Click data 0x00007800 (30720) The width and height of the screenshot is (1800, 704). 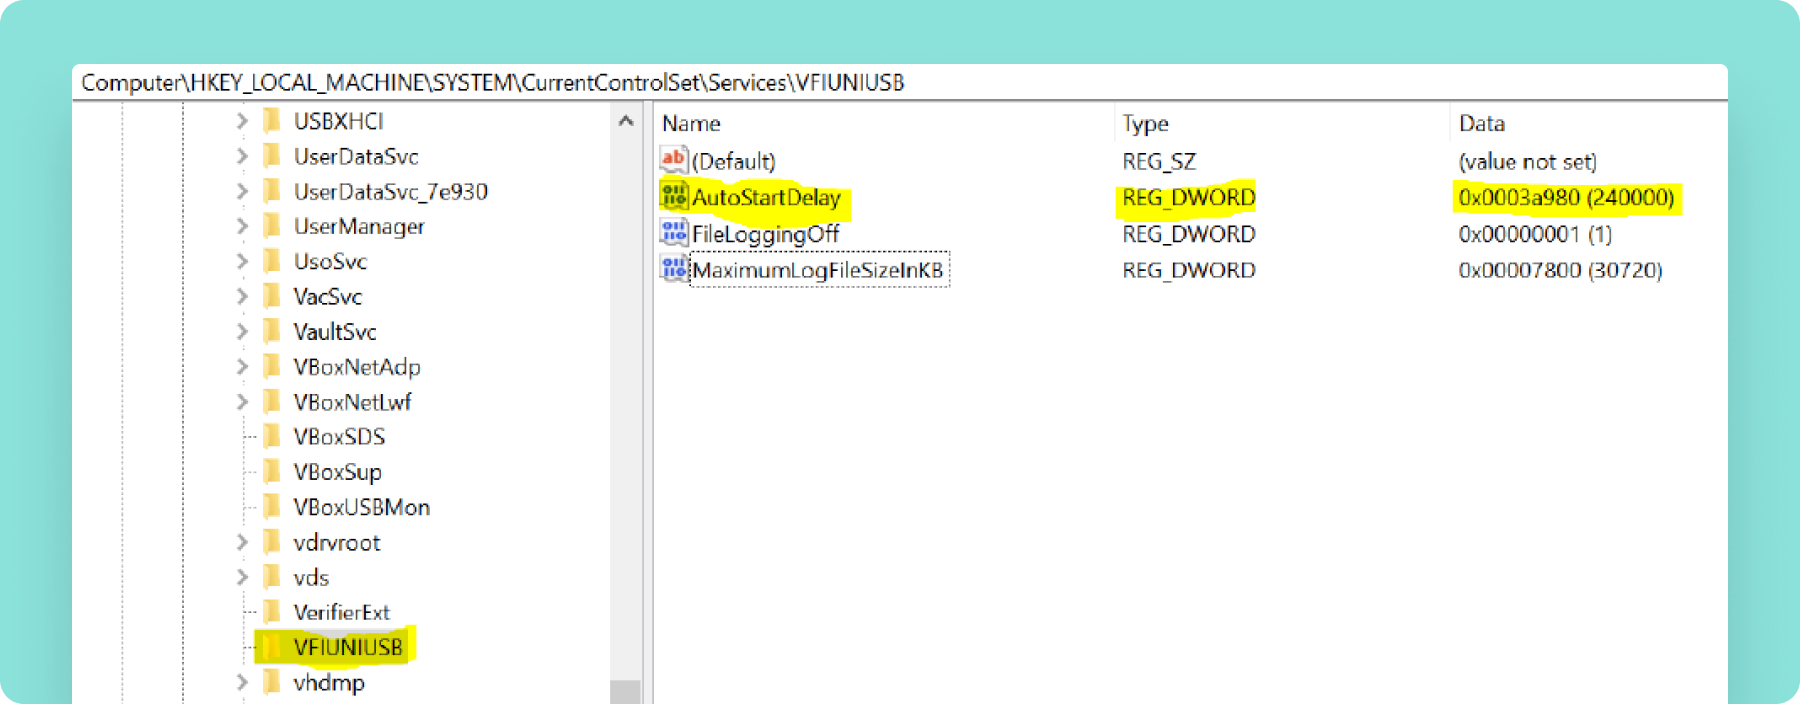[x=1560, y=270]
